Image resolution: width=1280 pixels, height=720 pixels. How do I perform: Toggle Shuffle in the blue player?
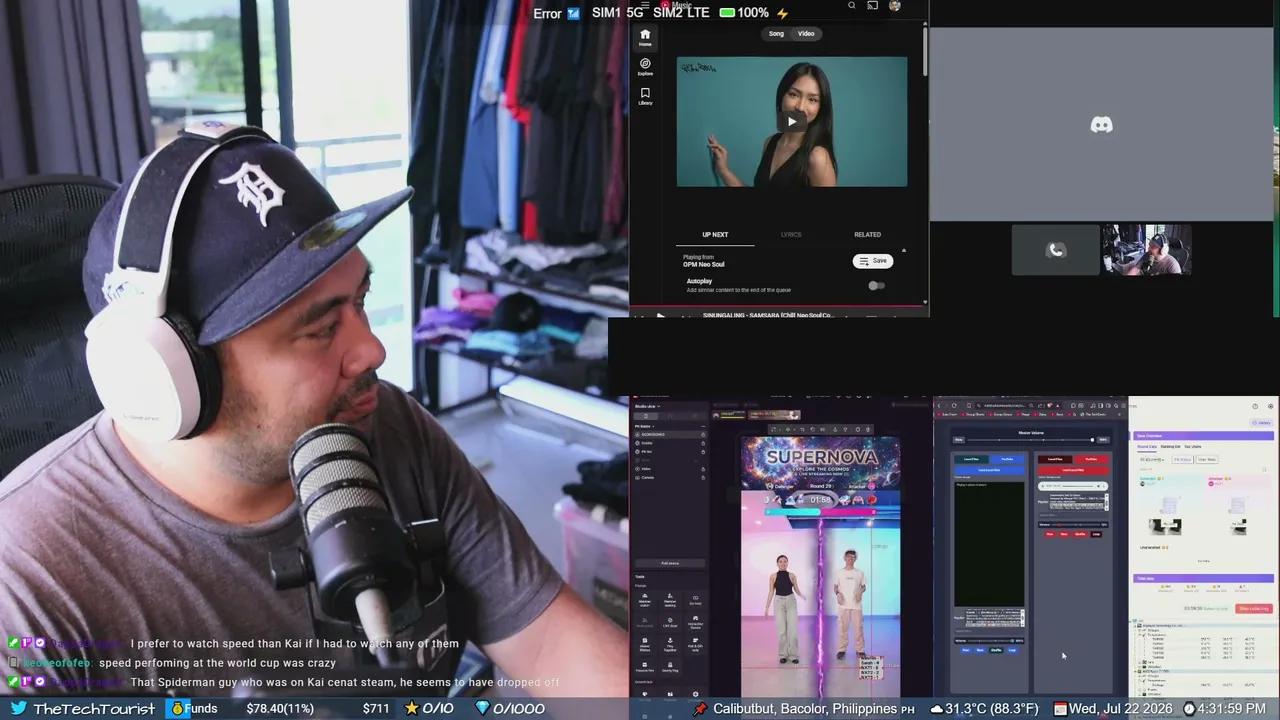pos(996,650)
